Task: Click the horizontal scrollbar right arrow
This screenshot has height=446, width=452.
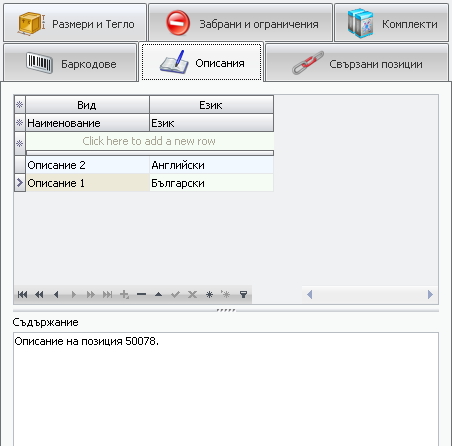Action: (430, 294)
